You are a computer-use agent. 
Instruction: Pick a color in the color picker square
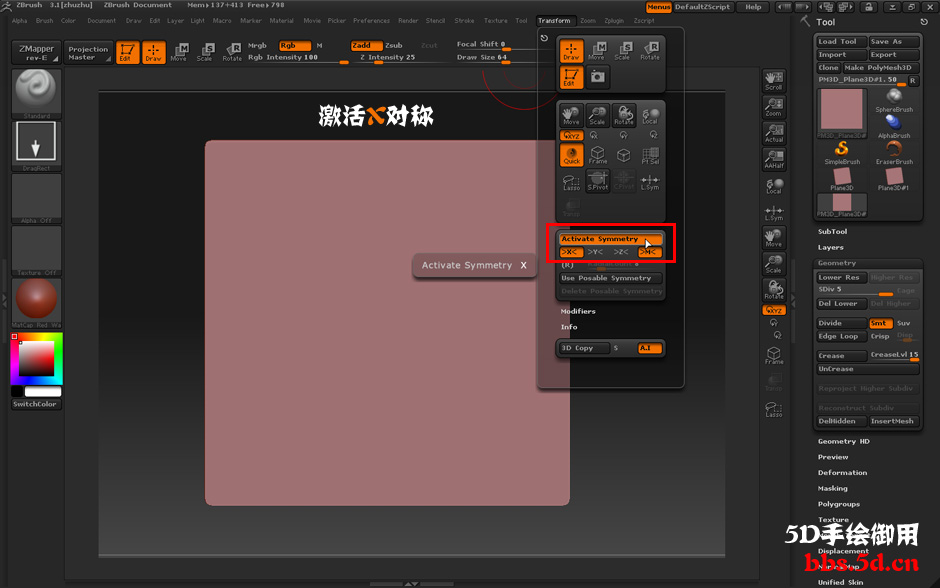coord(37,358)
